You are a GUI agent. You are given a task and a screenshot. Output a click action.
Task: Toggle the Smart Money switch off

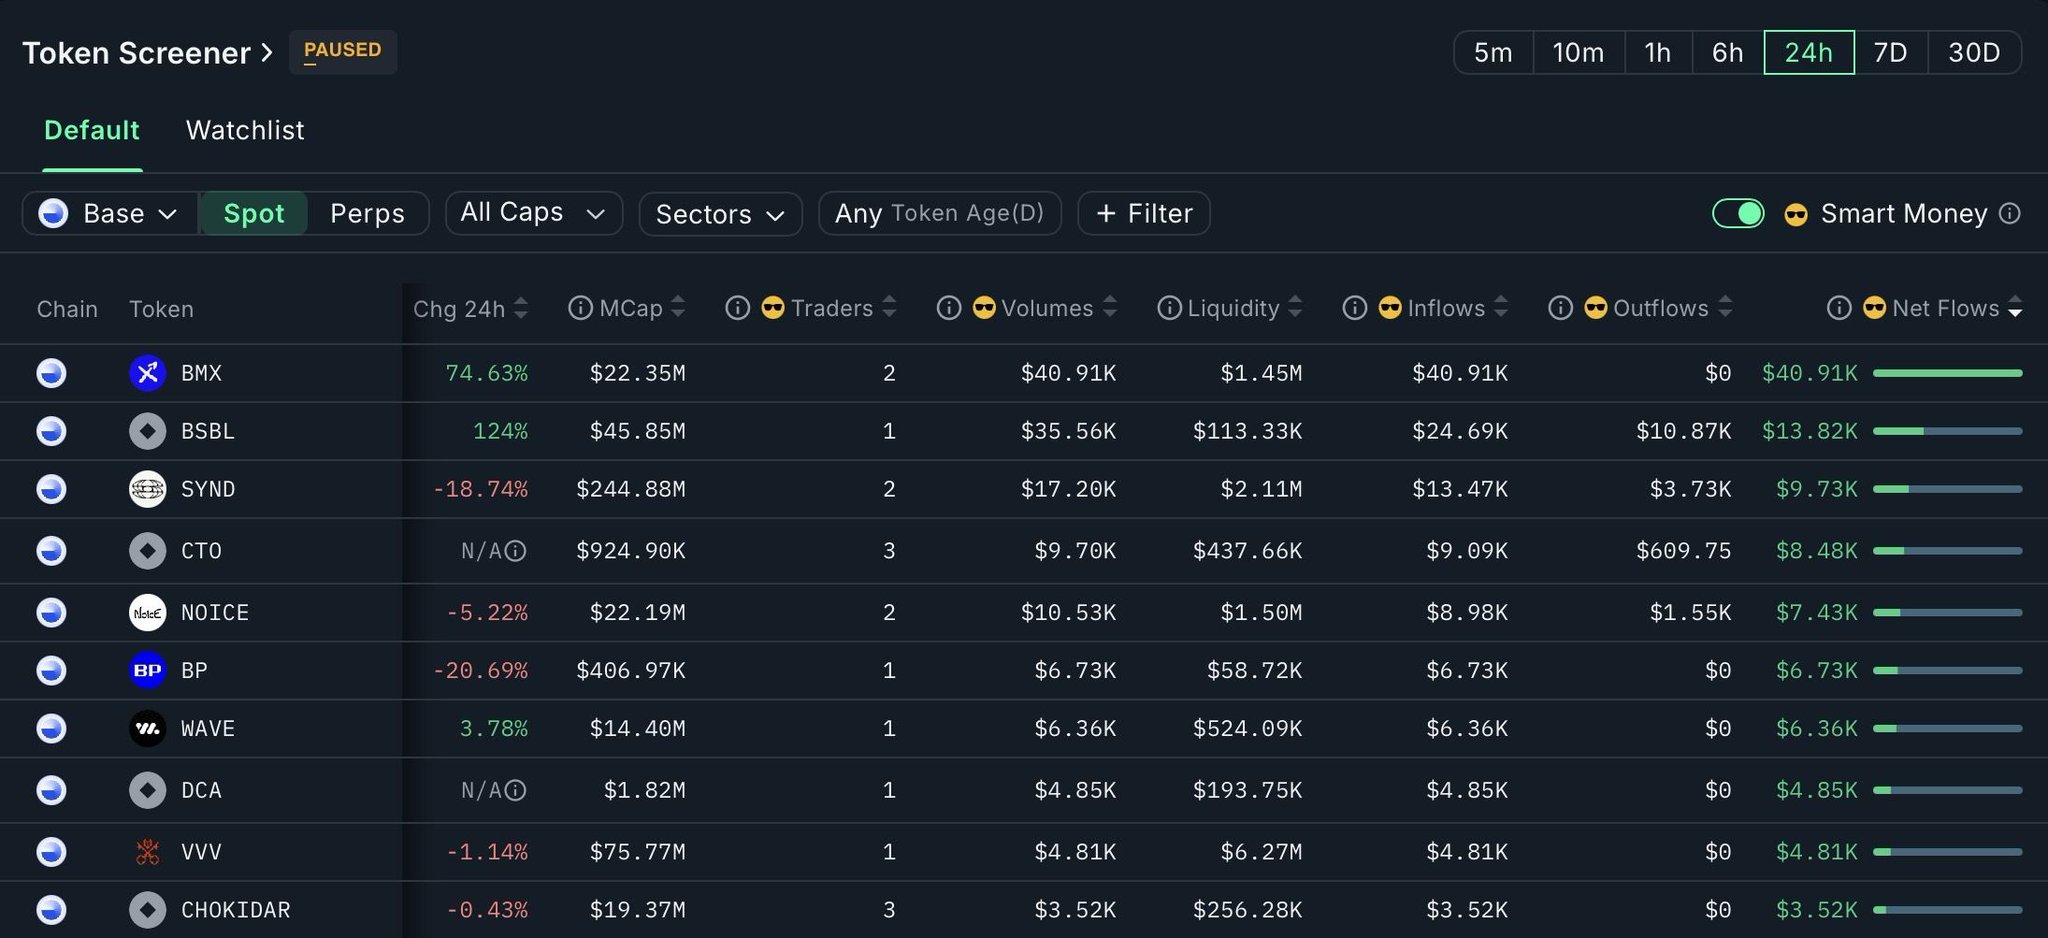point(1737,213)
